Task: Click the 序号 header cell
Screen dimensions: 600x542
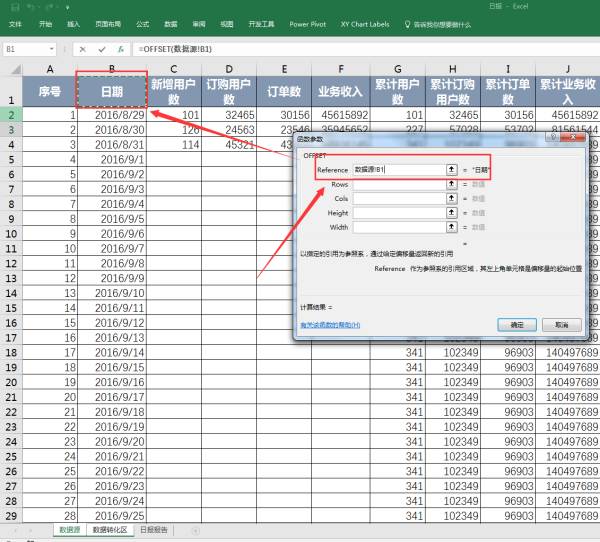Action: click(x=50, y=91)
